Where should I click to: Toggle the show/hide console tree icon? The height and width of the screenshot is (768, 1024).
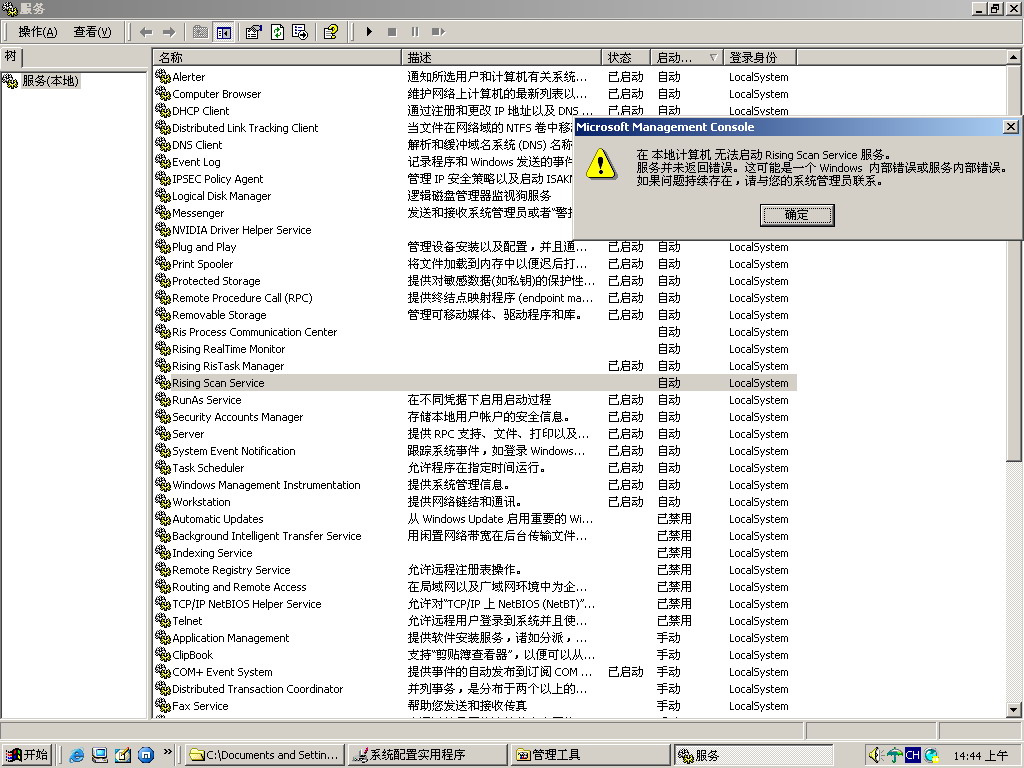(223, 32)
